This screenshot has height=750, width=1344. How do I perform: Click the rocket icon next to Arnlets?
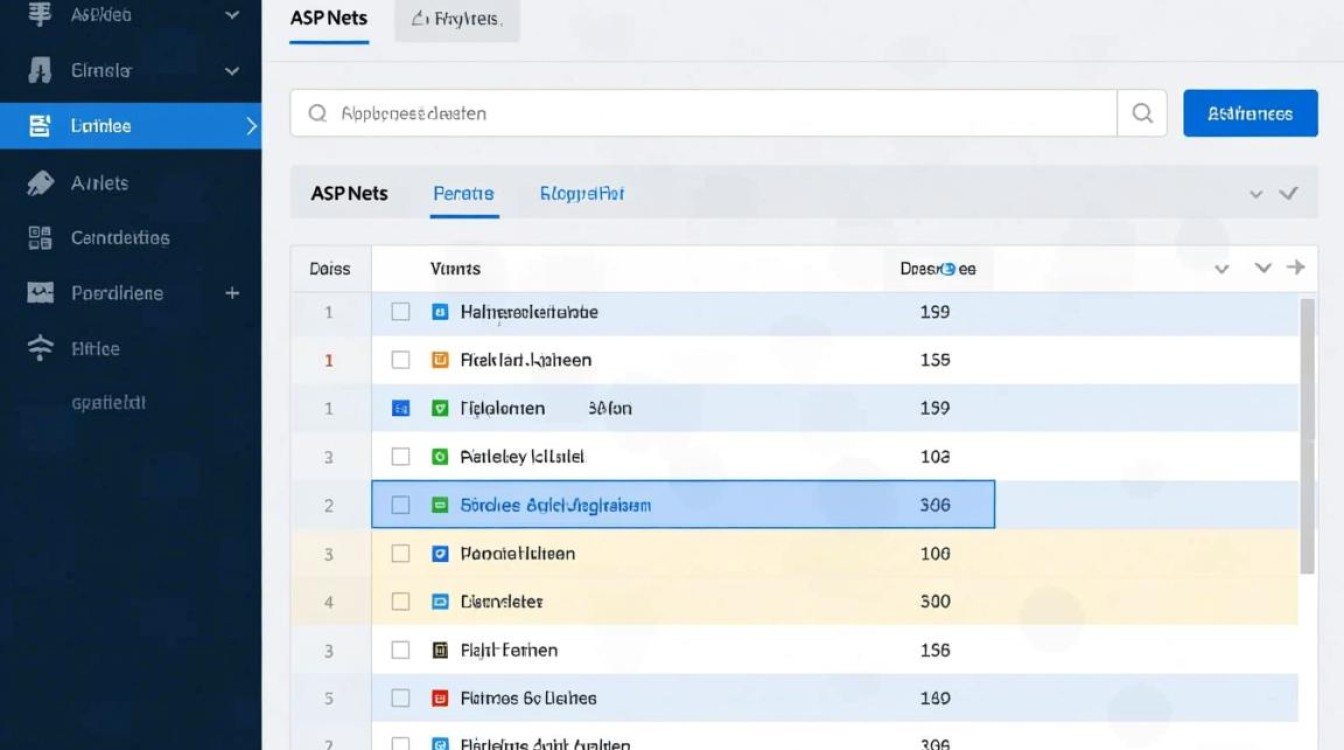40,183
